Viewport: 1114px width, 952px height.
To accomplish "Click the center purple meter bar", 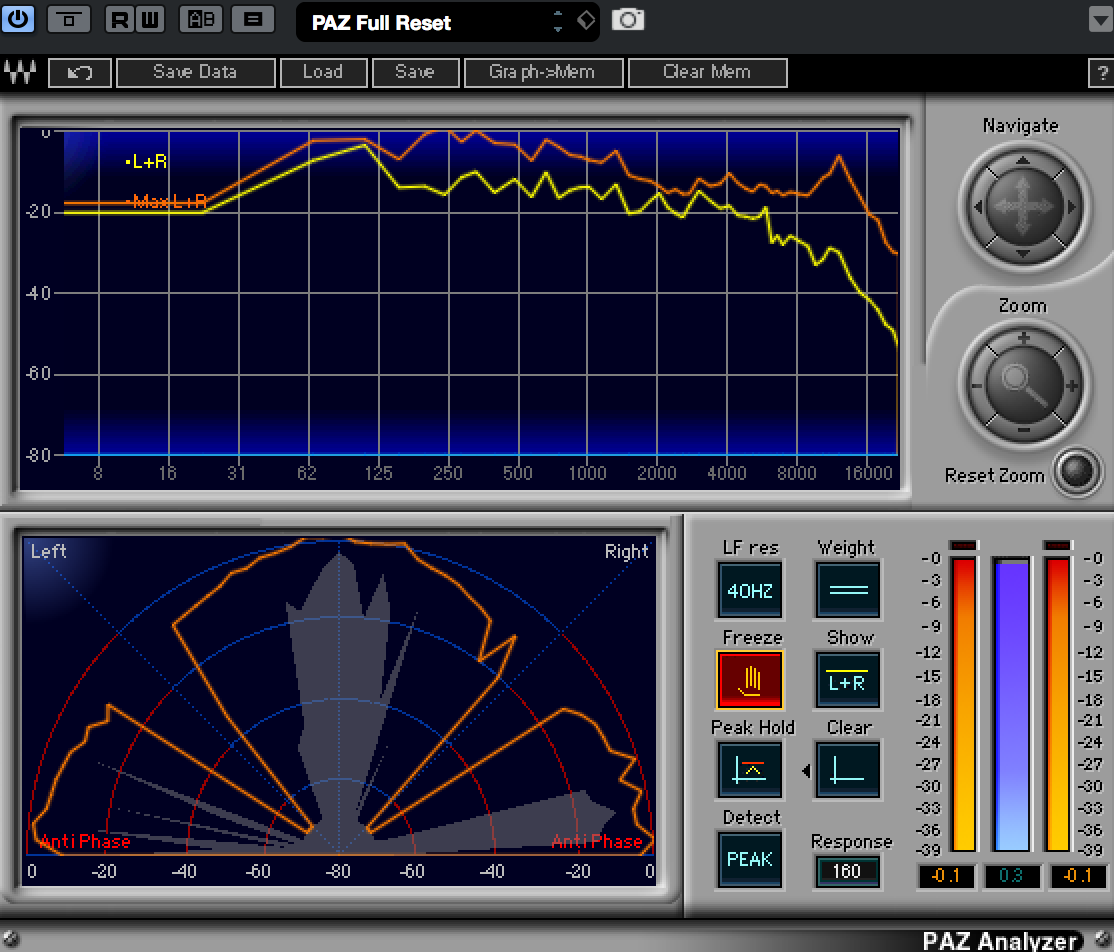I will (1011, 703).
